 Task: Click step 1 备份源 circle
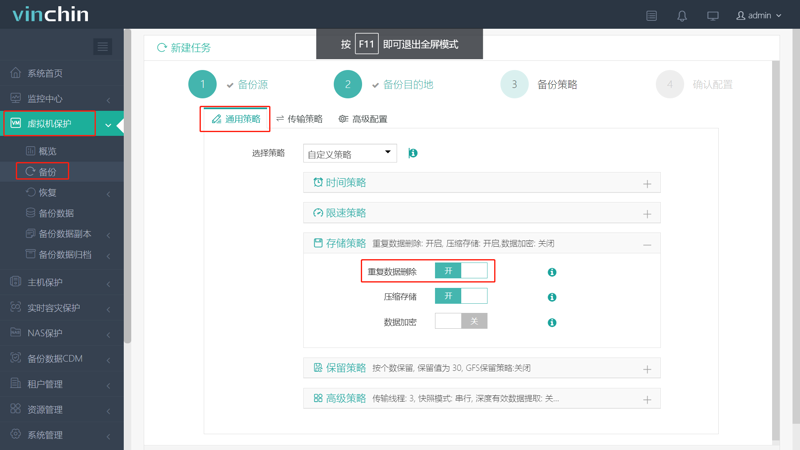pos(203,84)
